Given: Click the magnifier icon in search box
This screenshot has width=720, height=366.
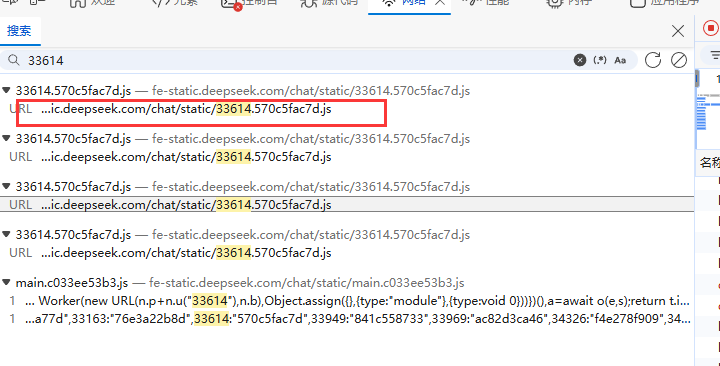Looking at the screenshot, I should 14,60.
